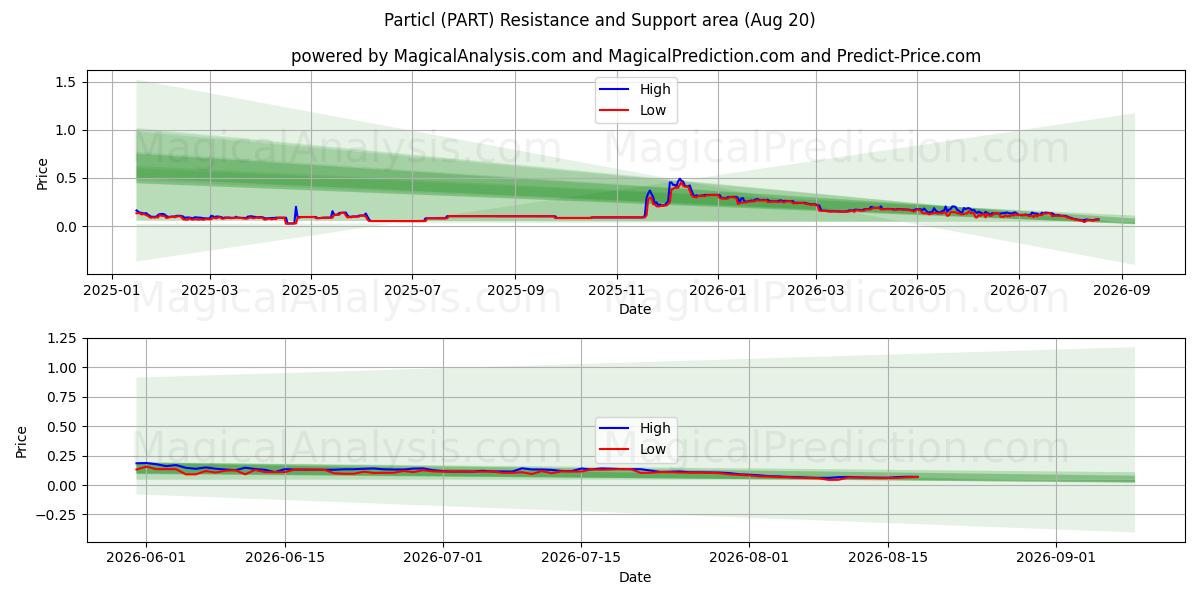Click the '-0.25' y-axis tick in bottom chart

56,515
